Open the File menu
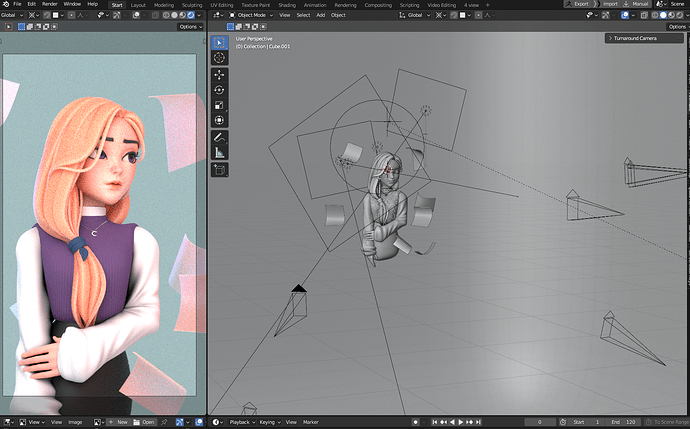 click(x=18, y=4)
